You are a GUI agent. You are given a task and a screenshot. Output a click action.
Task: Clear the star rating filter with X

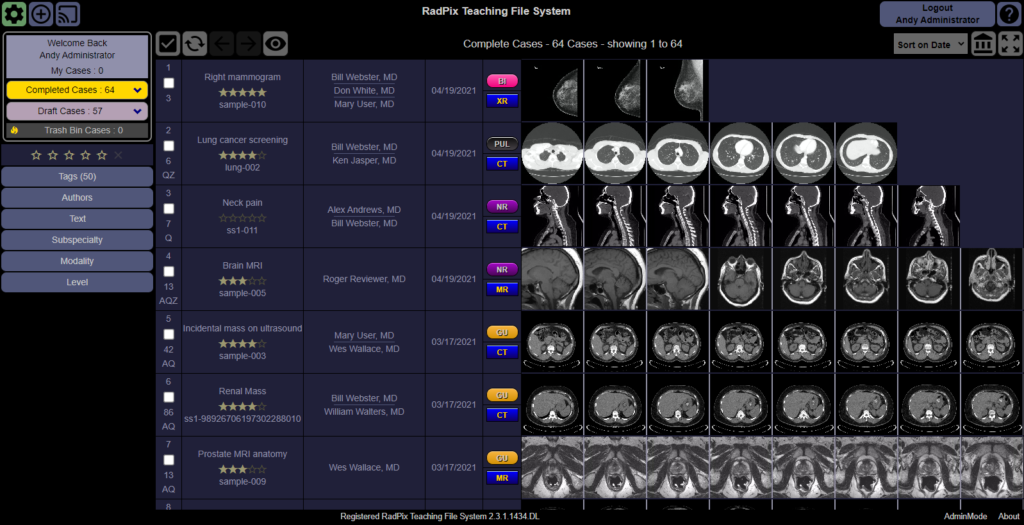pos(118,155)
